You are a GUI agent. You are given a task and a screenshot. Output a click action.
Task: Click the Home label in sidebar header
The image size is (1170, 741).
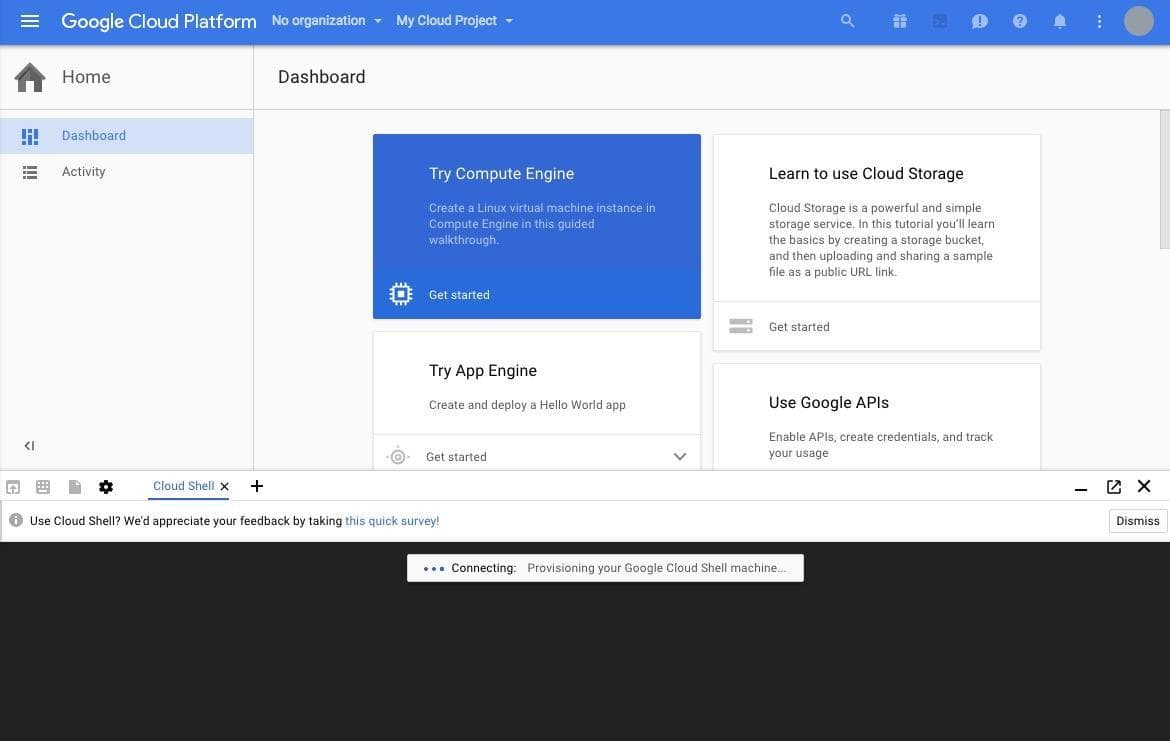86,77
